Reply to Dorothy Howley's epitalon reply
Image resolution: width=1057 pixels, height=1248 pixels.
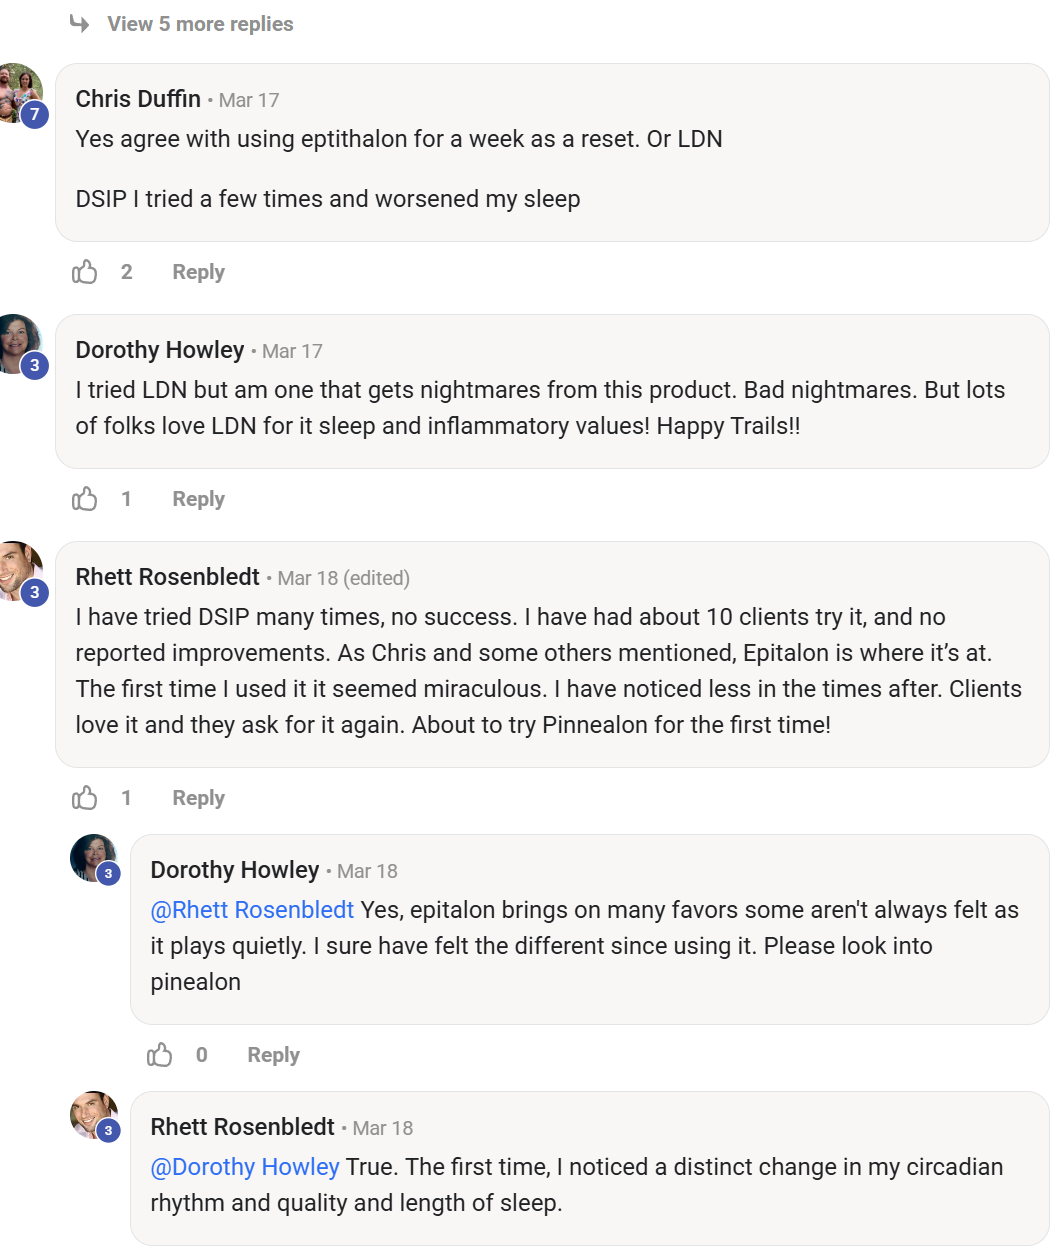tap(273, 1055)
